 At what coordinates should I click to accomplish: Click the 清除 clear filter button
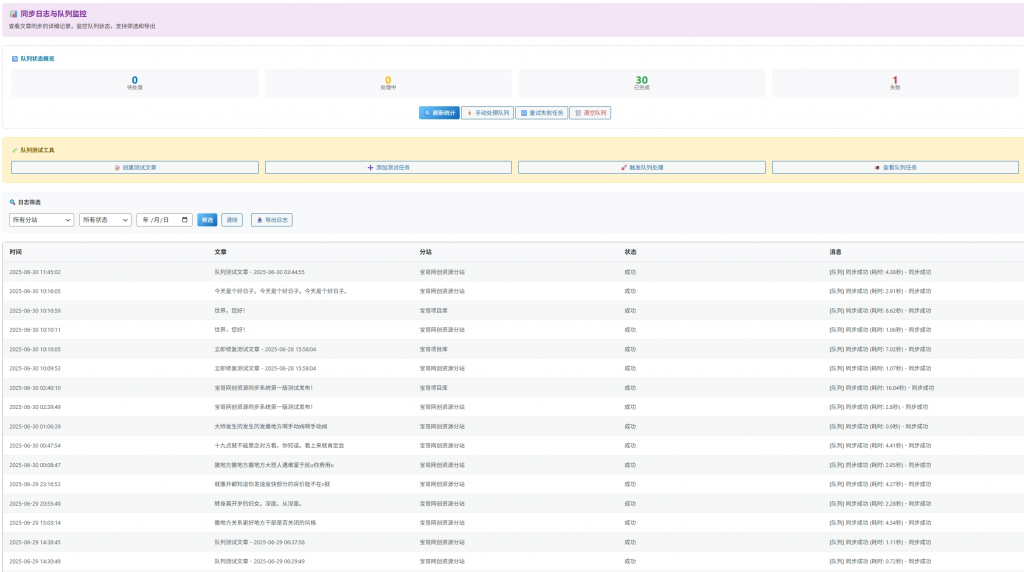(x=232, y=220)
